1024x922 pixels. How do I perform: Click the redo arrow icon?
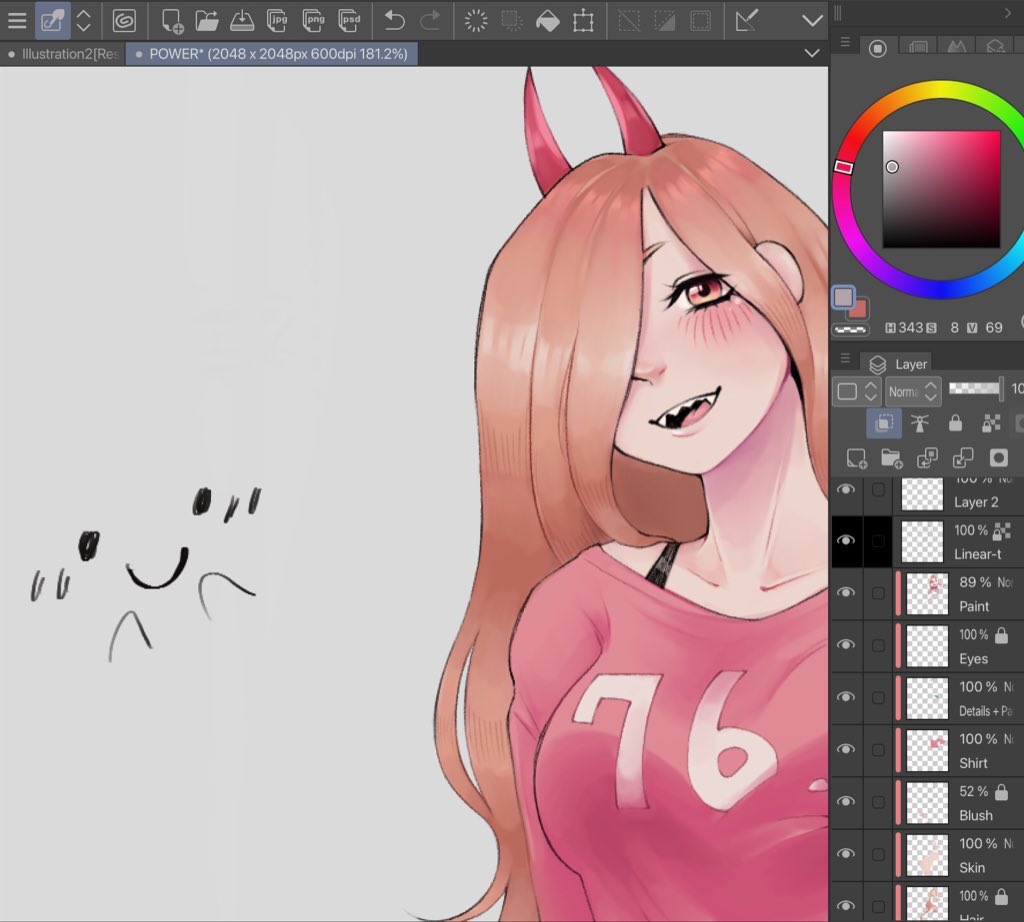coord(430,21)
